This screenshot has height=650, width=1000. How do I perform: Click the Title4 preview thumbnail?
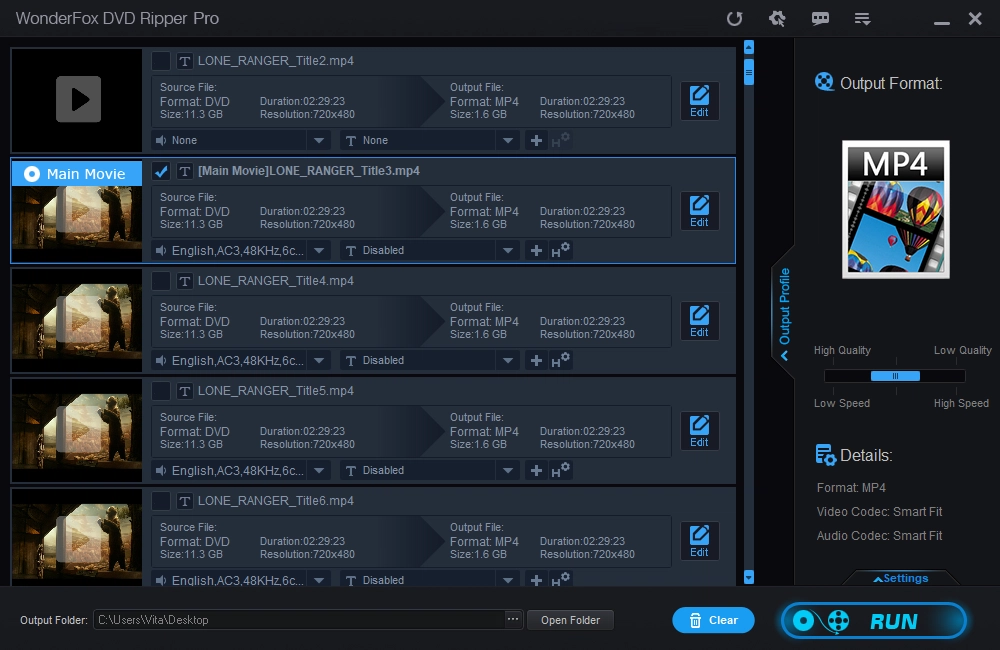(77, 320)
